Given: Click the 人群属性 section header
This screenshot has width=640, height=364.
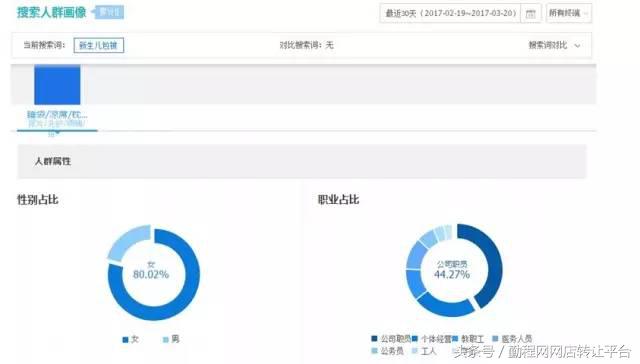Looking at the screenshot, I should pyautogui.click(x=302, y=161).
